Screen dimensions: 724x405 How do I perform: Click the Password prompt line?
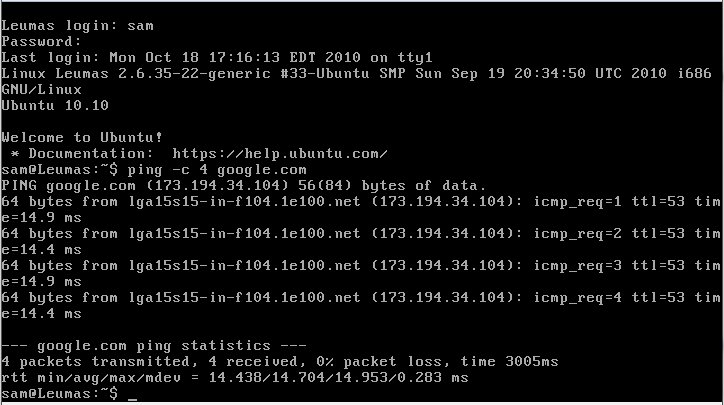pyautogui.click(x=41, y=42)
